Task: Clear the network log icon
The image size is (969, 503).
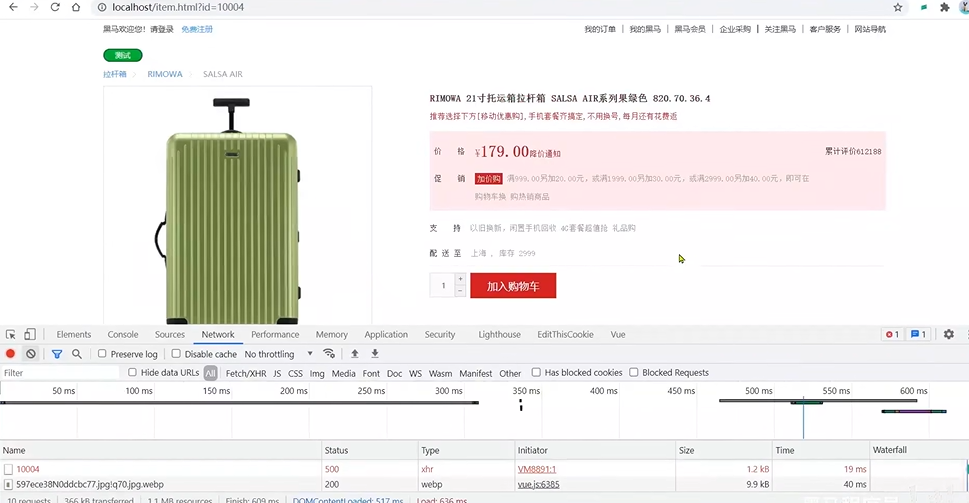Action: coord(31,353)
